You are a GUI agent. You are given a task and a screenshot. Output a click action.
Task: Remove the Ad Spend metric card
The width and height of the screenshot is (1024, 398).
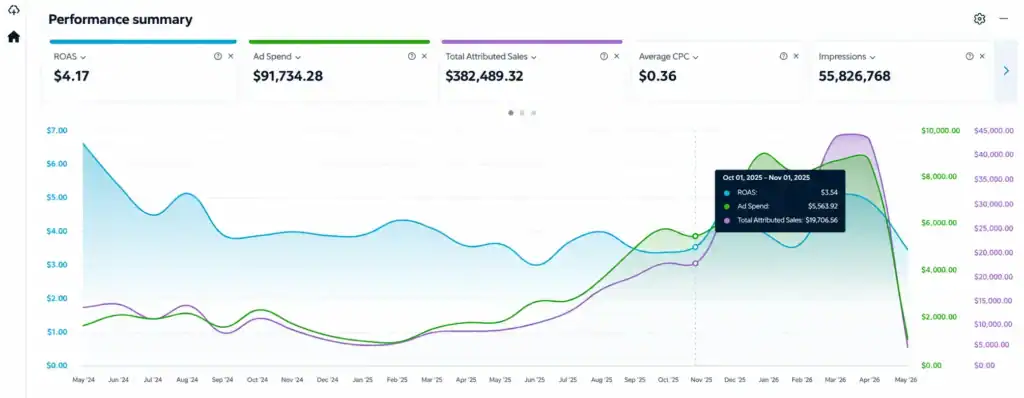(424, 56)
